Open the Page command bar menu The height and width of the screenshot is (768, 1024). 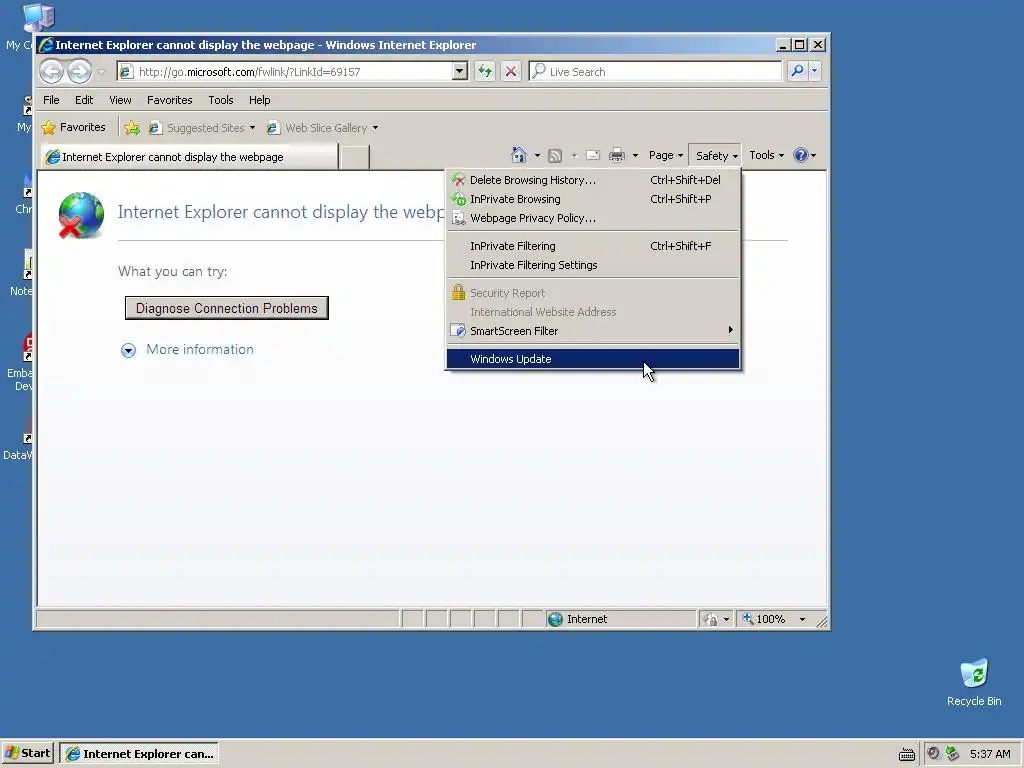coord(665,155)
